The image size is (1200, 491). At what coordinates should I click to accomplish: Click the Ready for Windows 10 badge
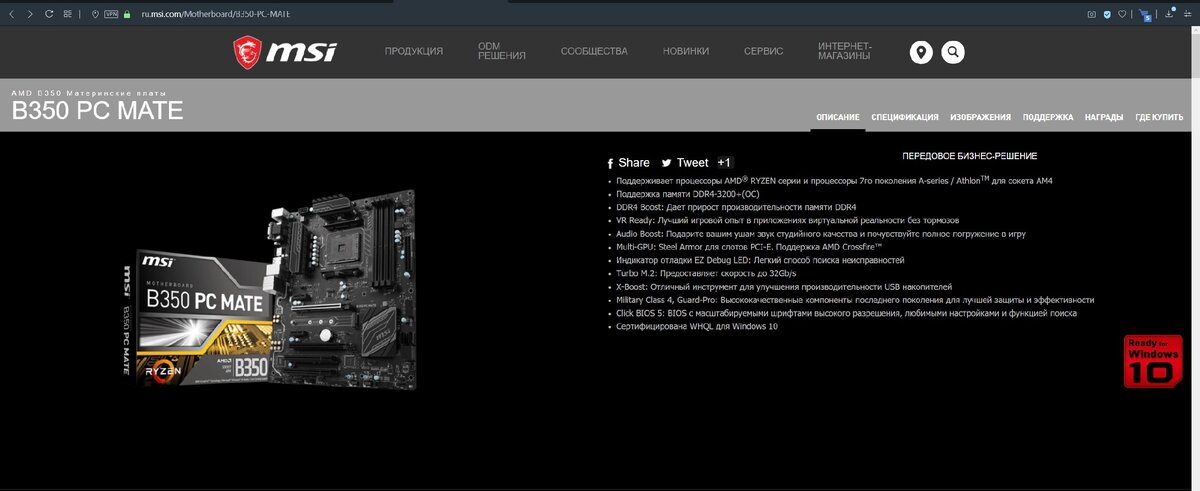pos(1153,361)
